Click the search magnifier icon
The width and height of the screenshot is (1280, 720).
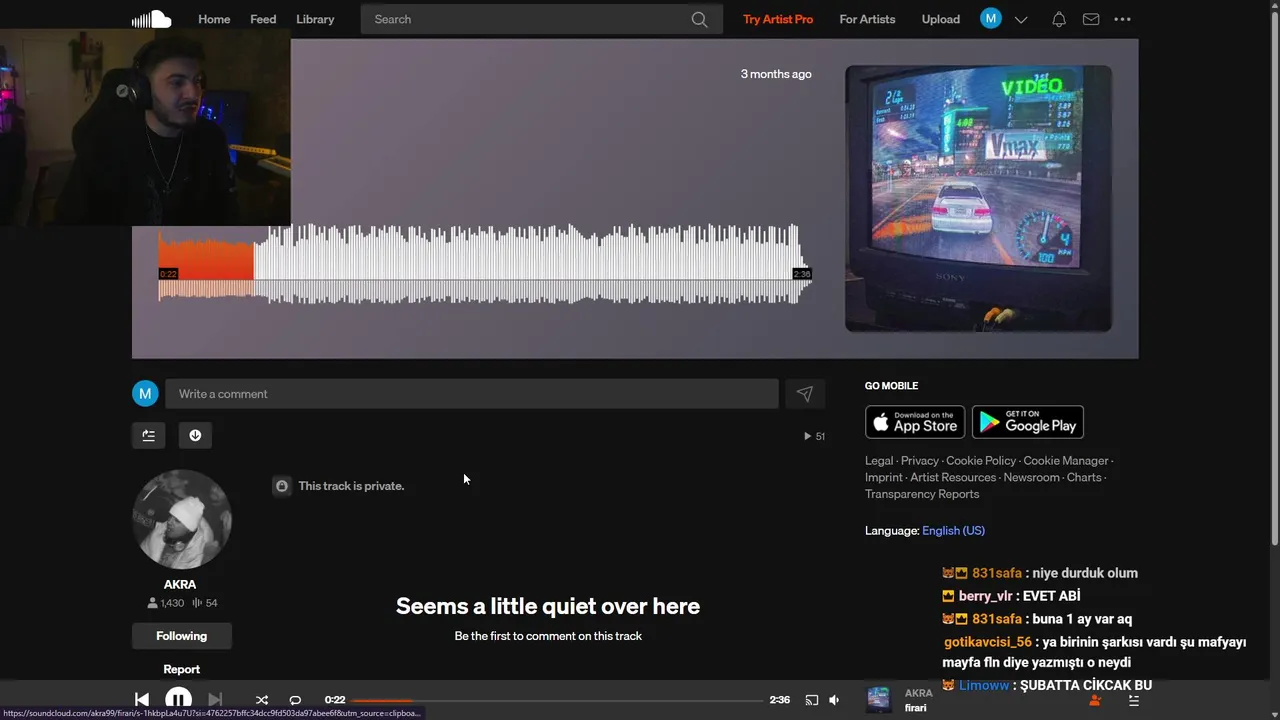click(x=699, y=19)
